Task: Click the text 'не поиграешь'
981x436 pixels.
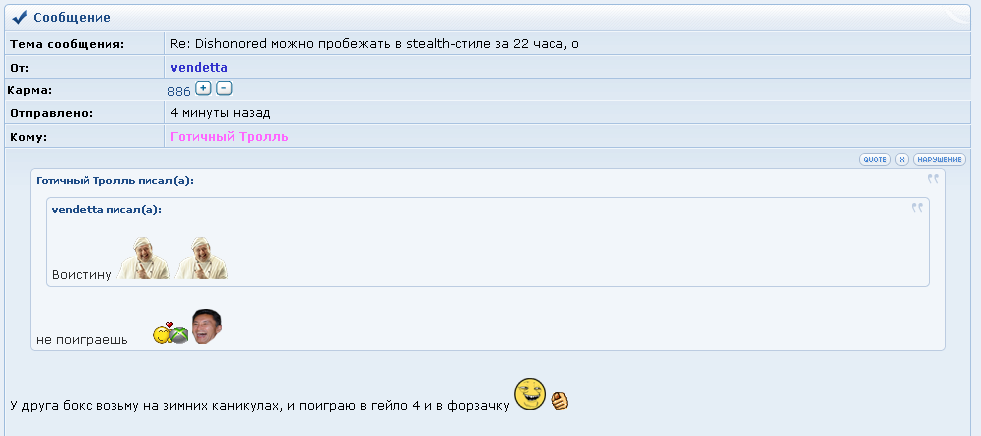Action: (82, 340)
